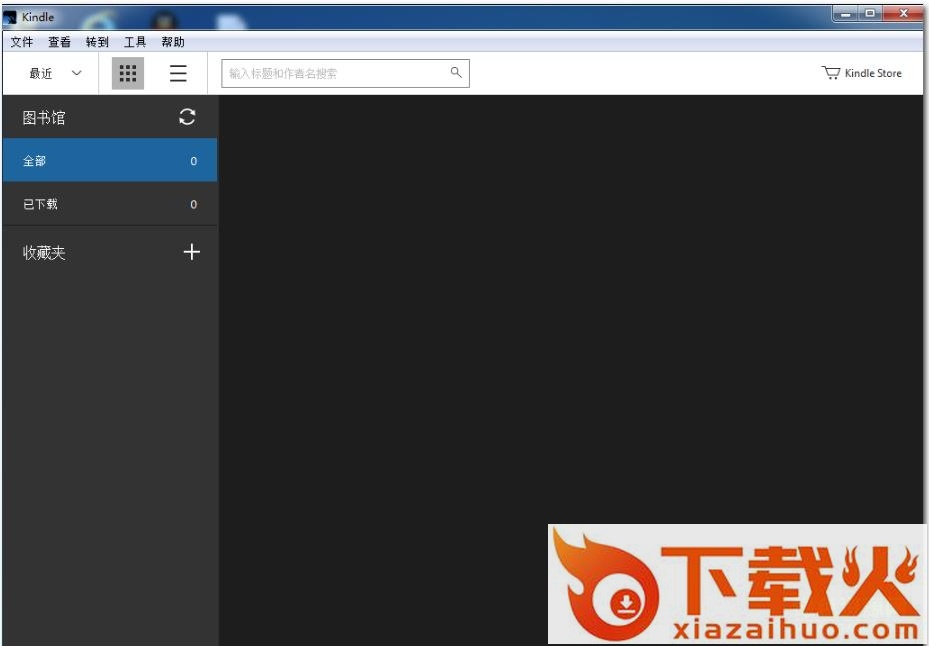This screenshot has width=929, height=646.
Task: Click the Kindle Store link text
Action: (873, 73)
